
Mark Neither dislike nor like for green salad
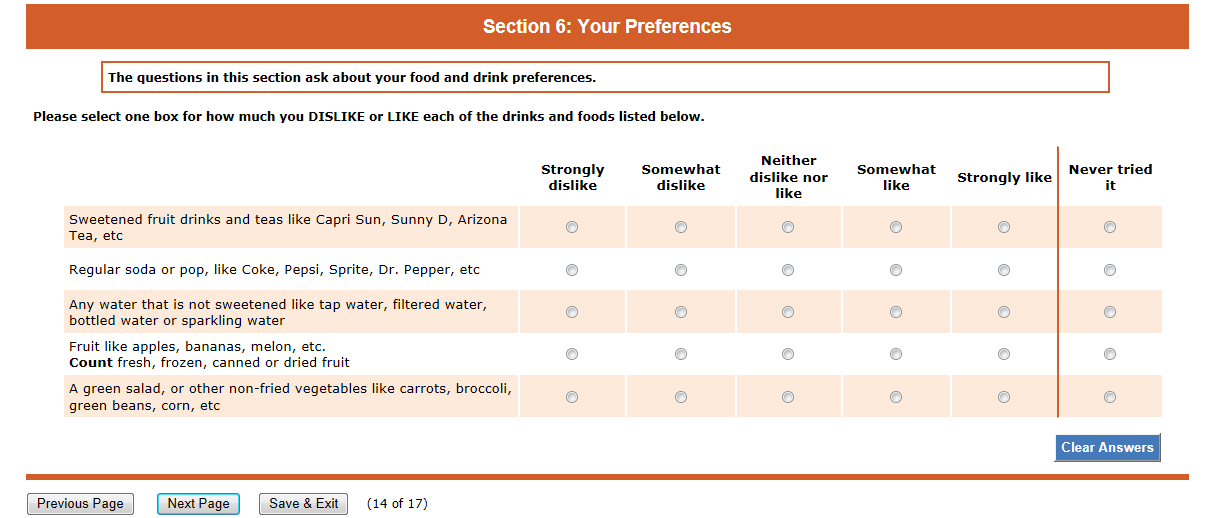(x=788, y=397)
